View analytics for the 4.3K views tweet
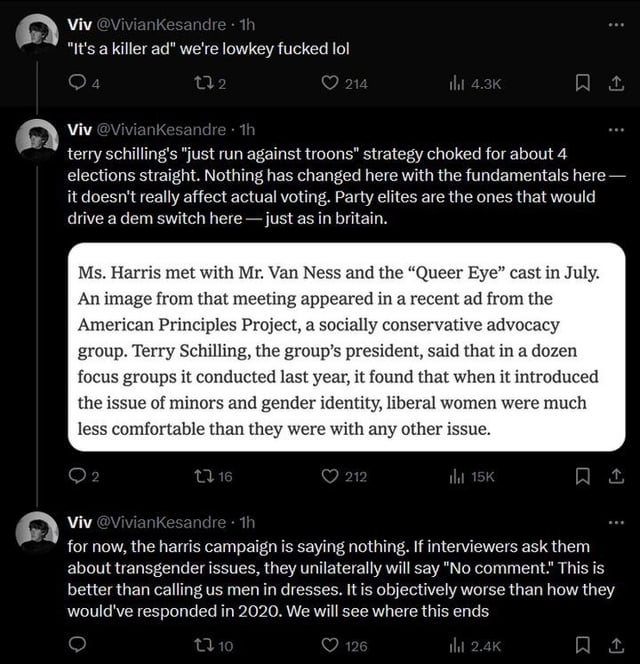Image resolution: width=640 pixels, height=664 pixels. (x=475, y=83)
